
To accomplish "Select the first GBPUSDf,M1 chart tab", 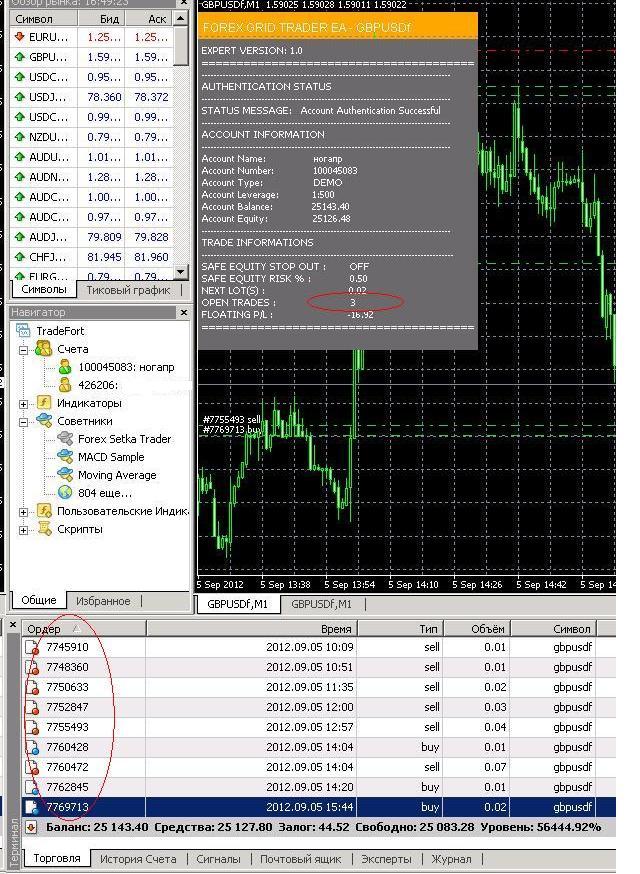I will (237, 604).
